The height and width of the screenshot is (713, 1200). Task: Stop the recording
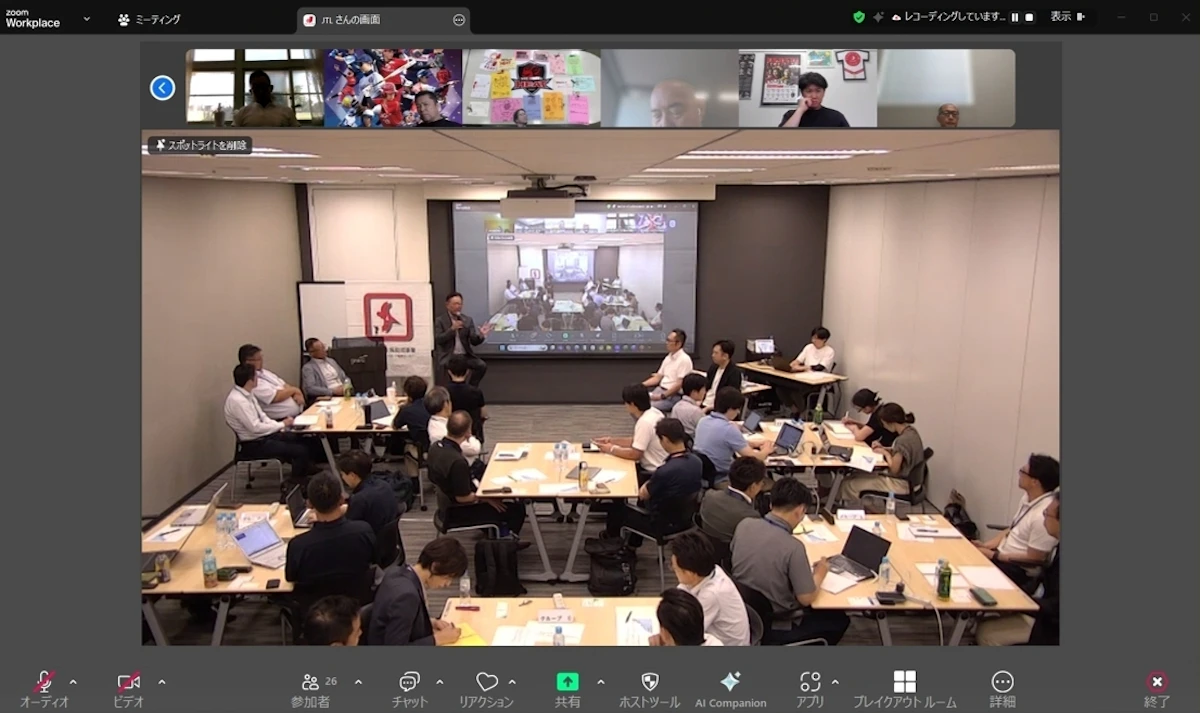tap(1029, 17)
